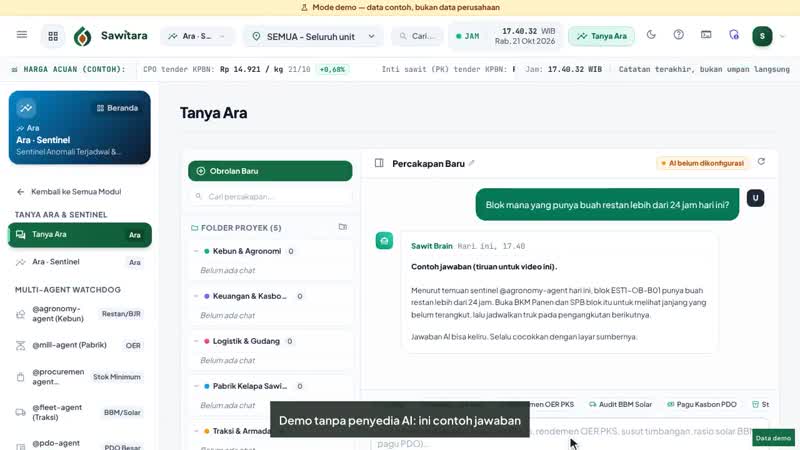The width and height of the screenshot is (800, 450).
Task: Expand the user profile chevron
Action: (x=782, y=36)
